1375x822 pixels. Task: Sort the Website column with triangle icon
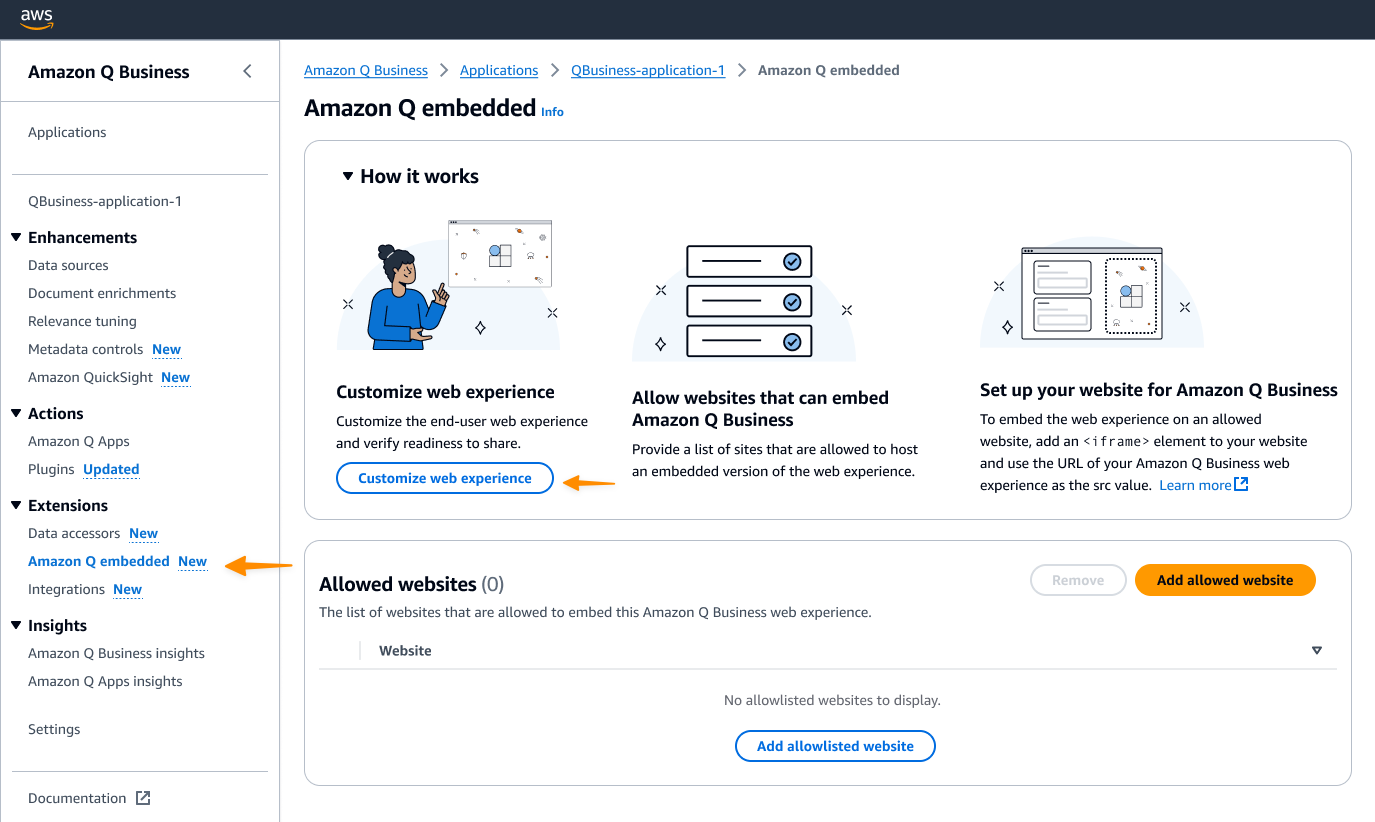(x=1317, y=651)
